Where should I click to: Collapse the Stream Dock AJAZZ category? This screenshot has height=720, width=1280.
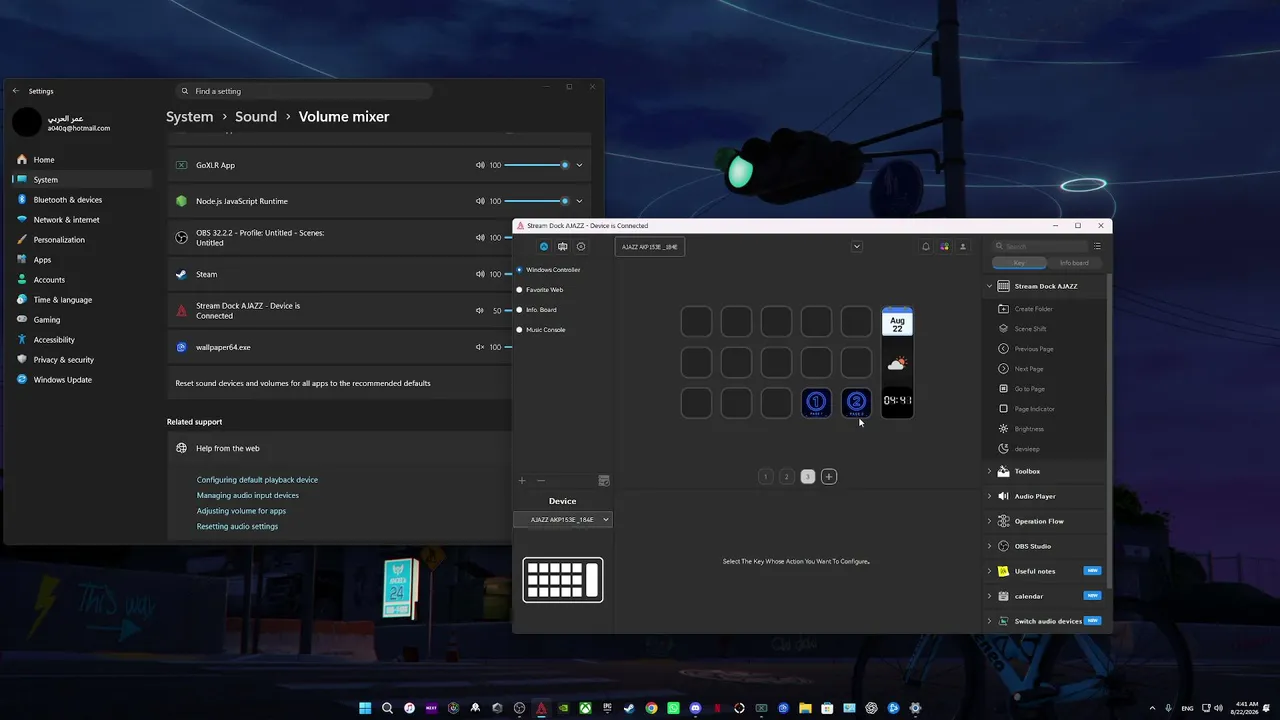[x=990, y=286]
